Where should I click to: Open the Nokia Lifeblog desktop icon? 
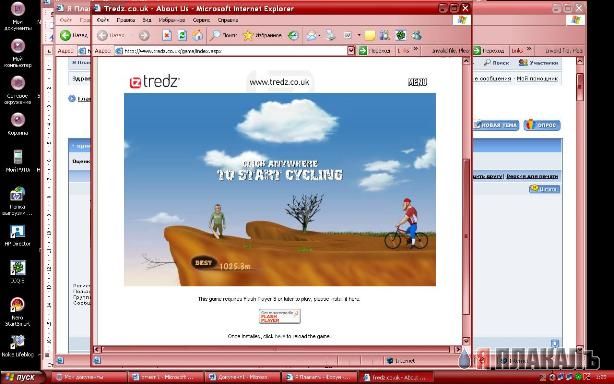(18, 346)
